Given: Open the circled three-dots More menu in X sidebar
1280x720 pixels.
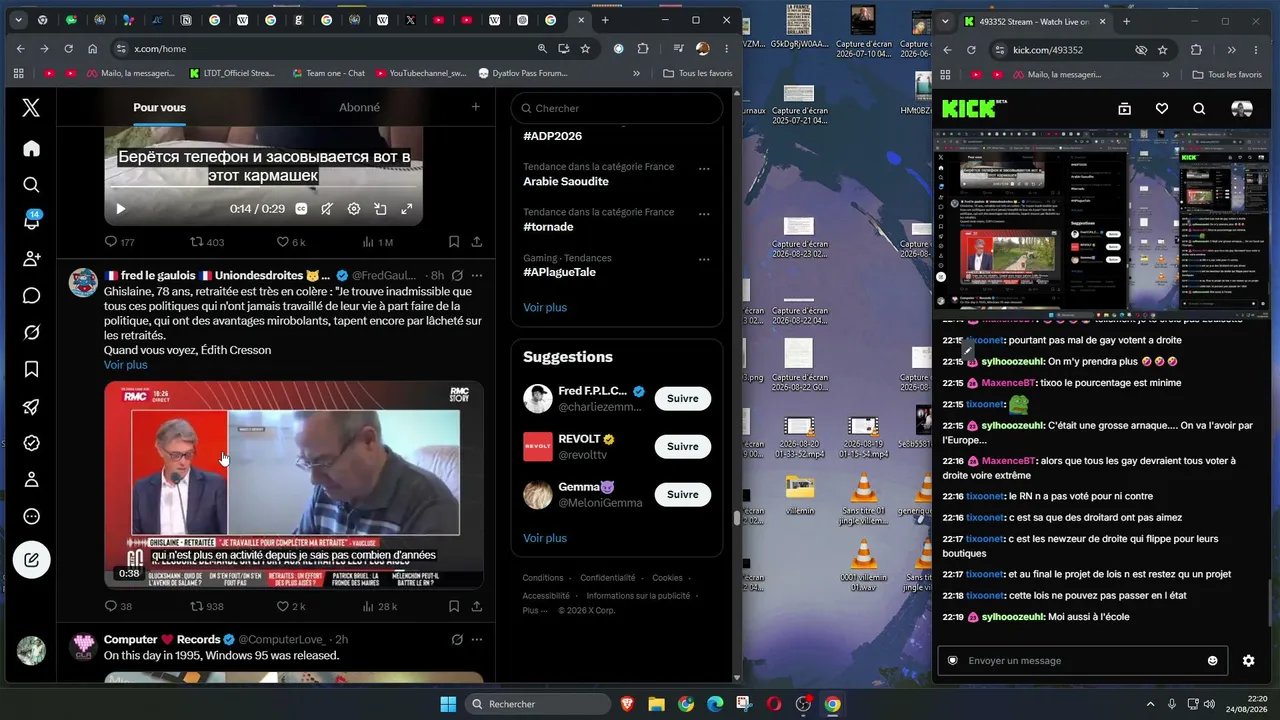Looking at the screenshot, I should point(31,517).
